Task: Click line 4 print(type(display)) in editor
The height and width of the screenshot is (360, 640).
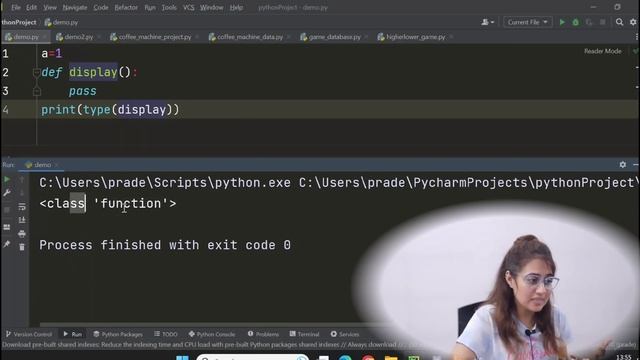Action: coord(110,110)
